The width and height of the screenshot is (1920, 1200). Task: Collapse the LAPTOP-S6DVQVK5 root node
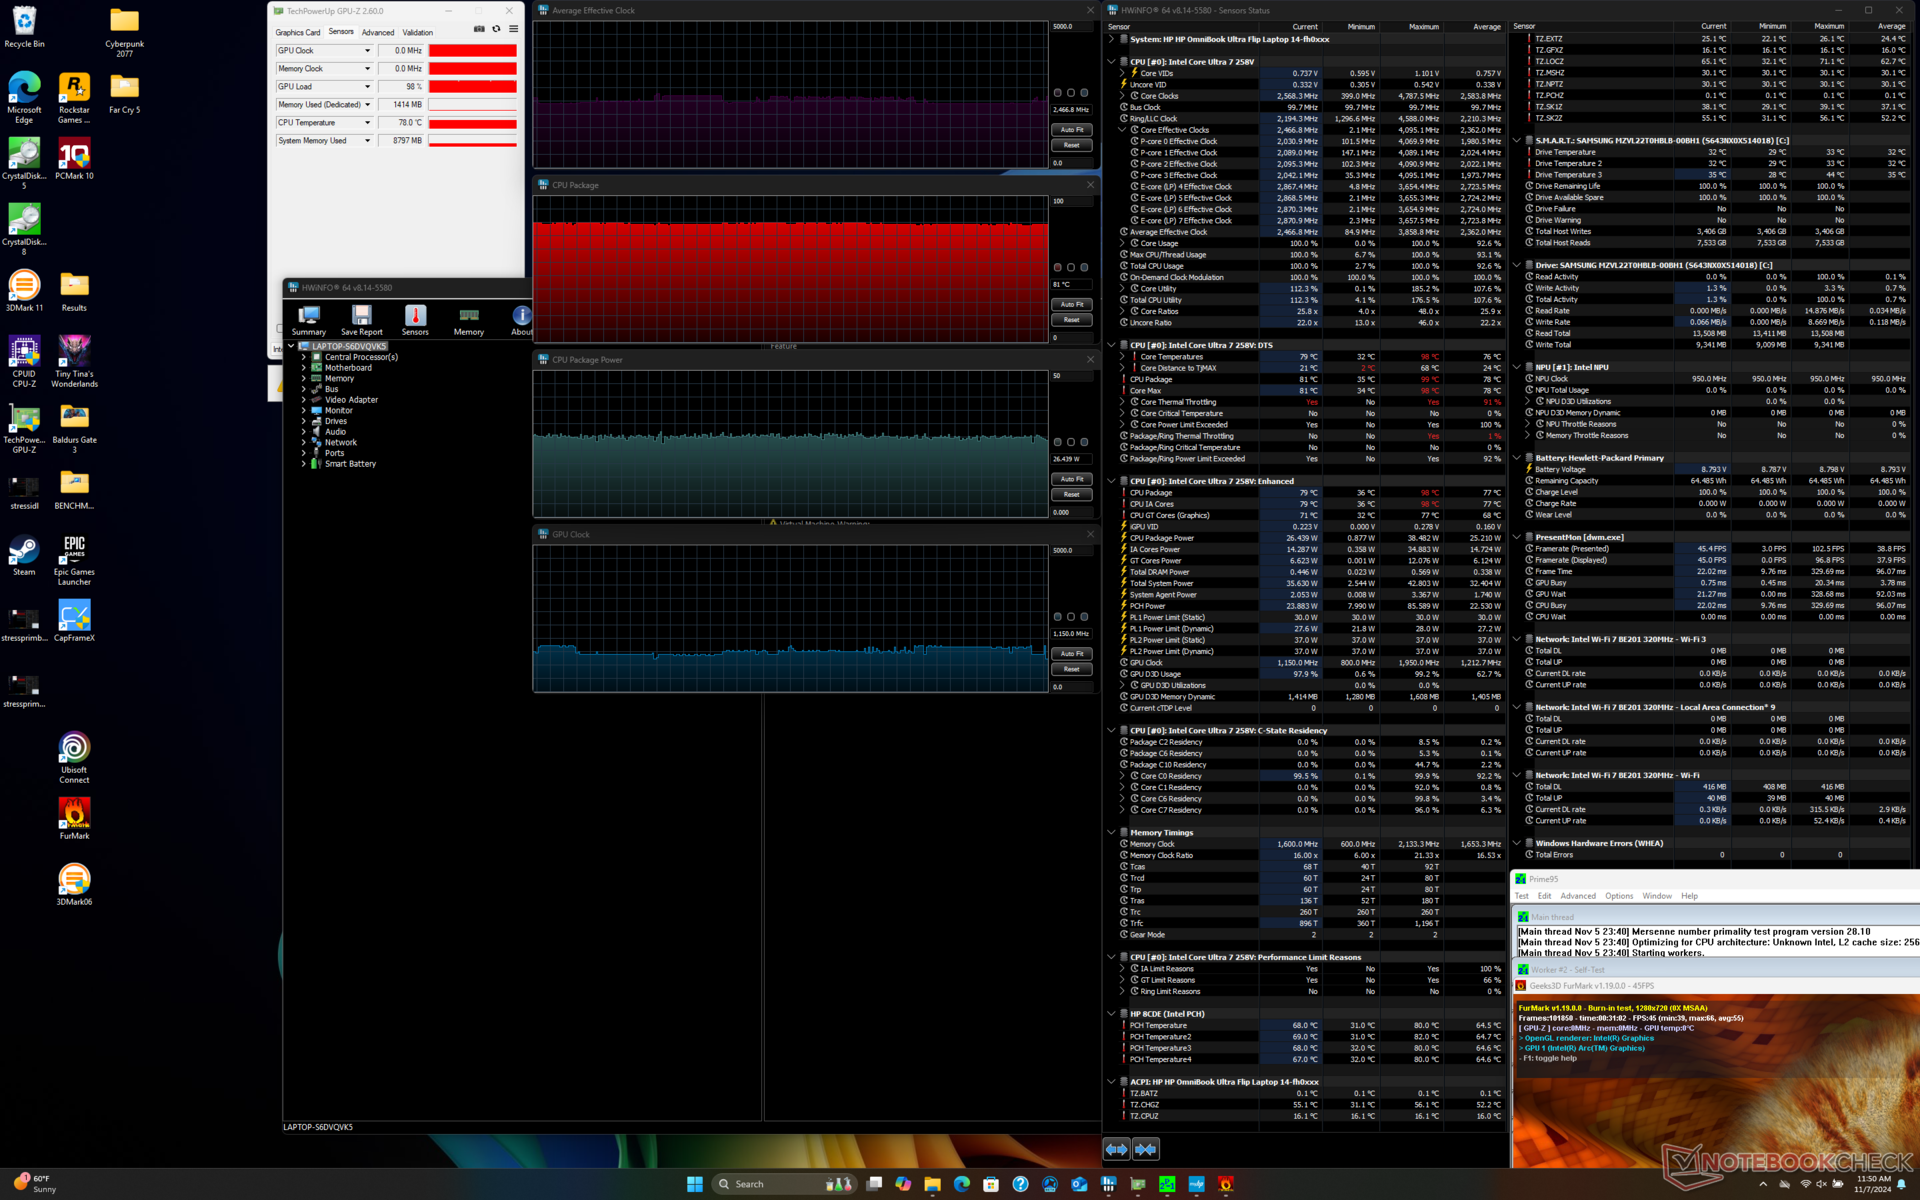tap(291, 346)
